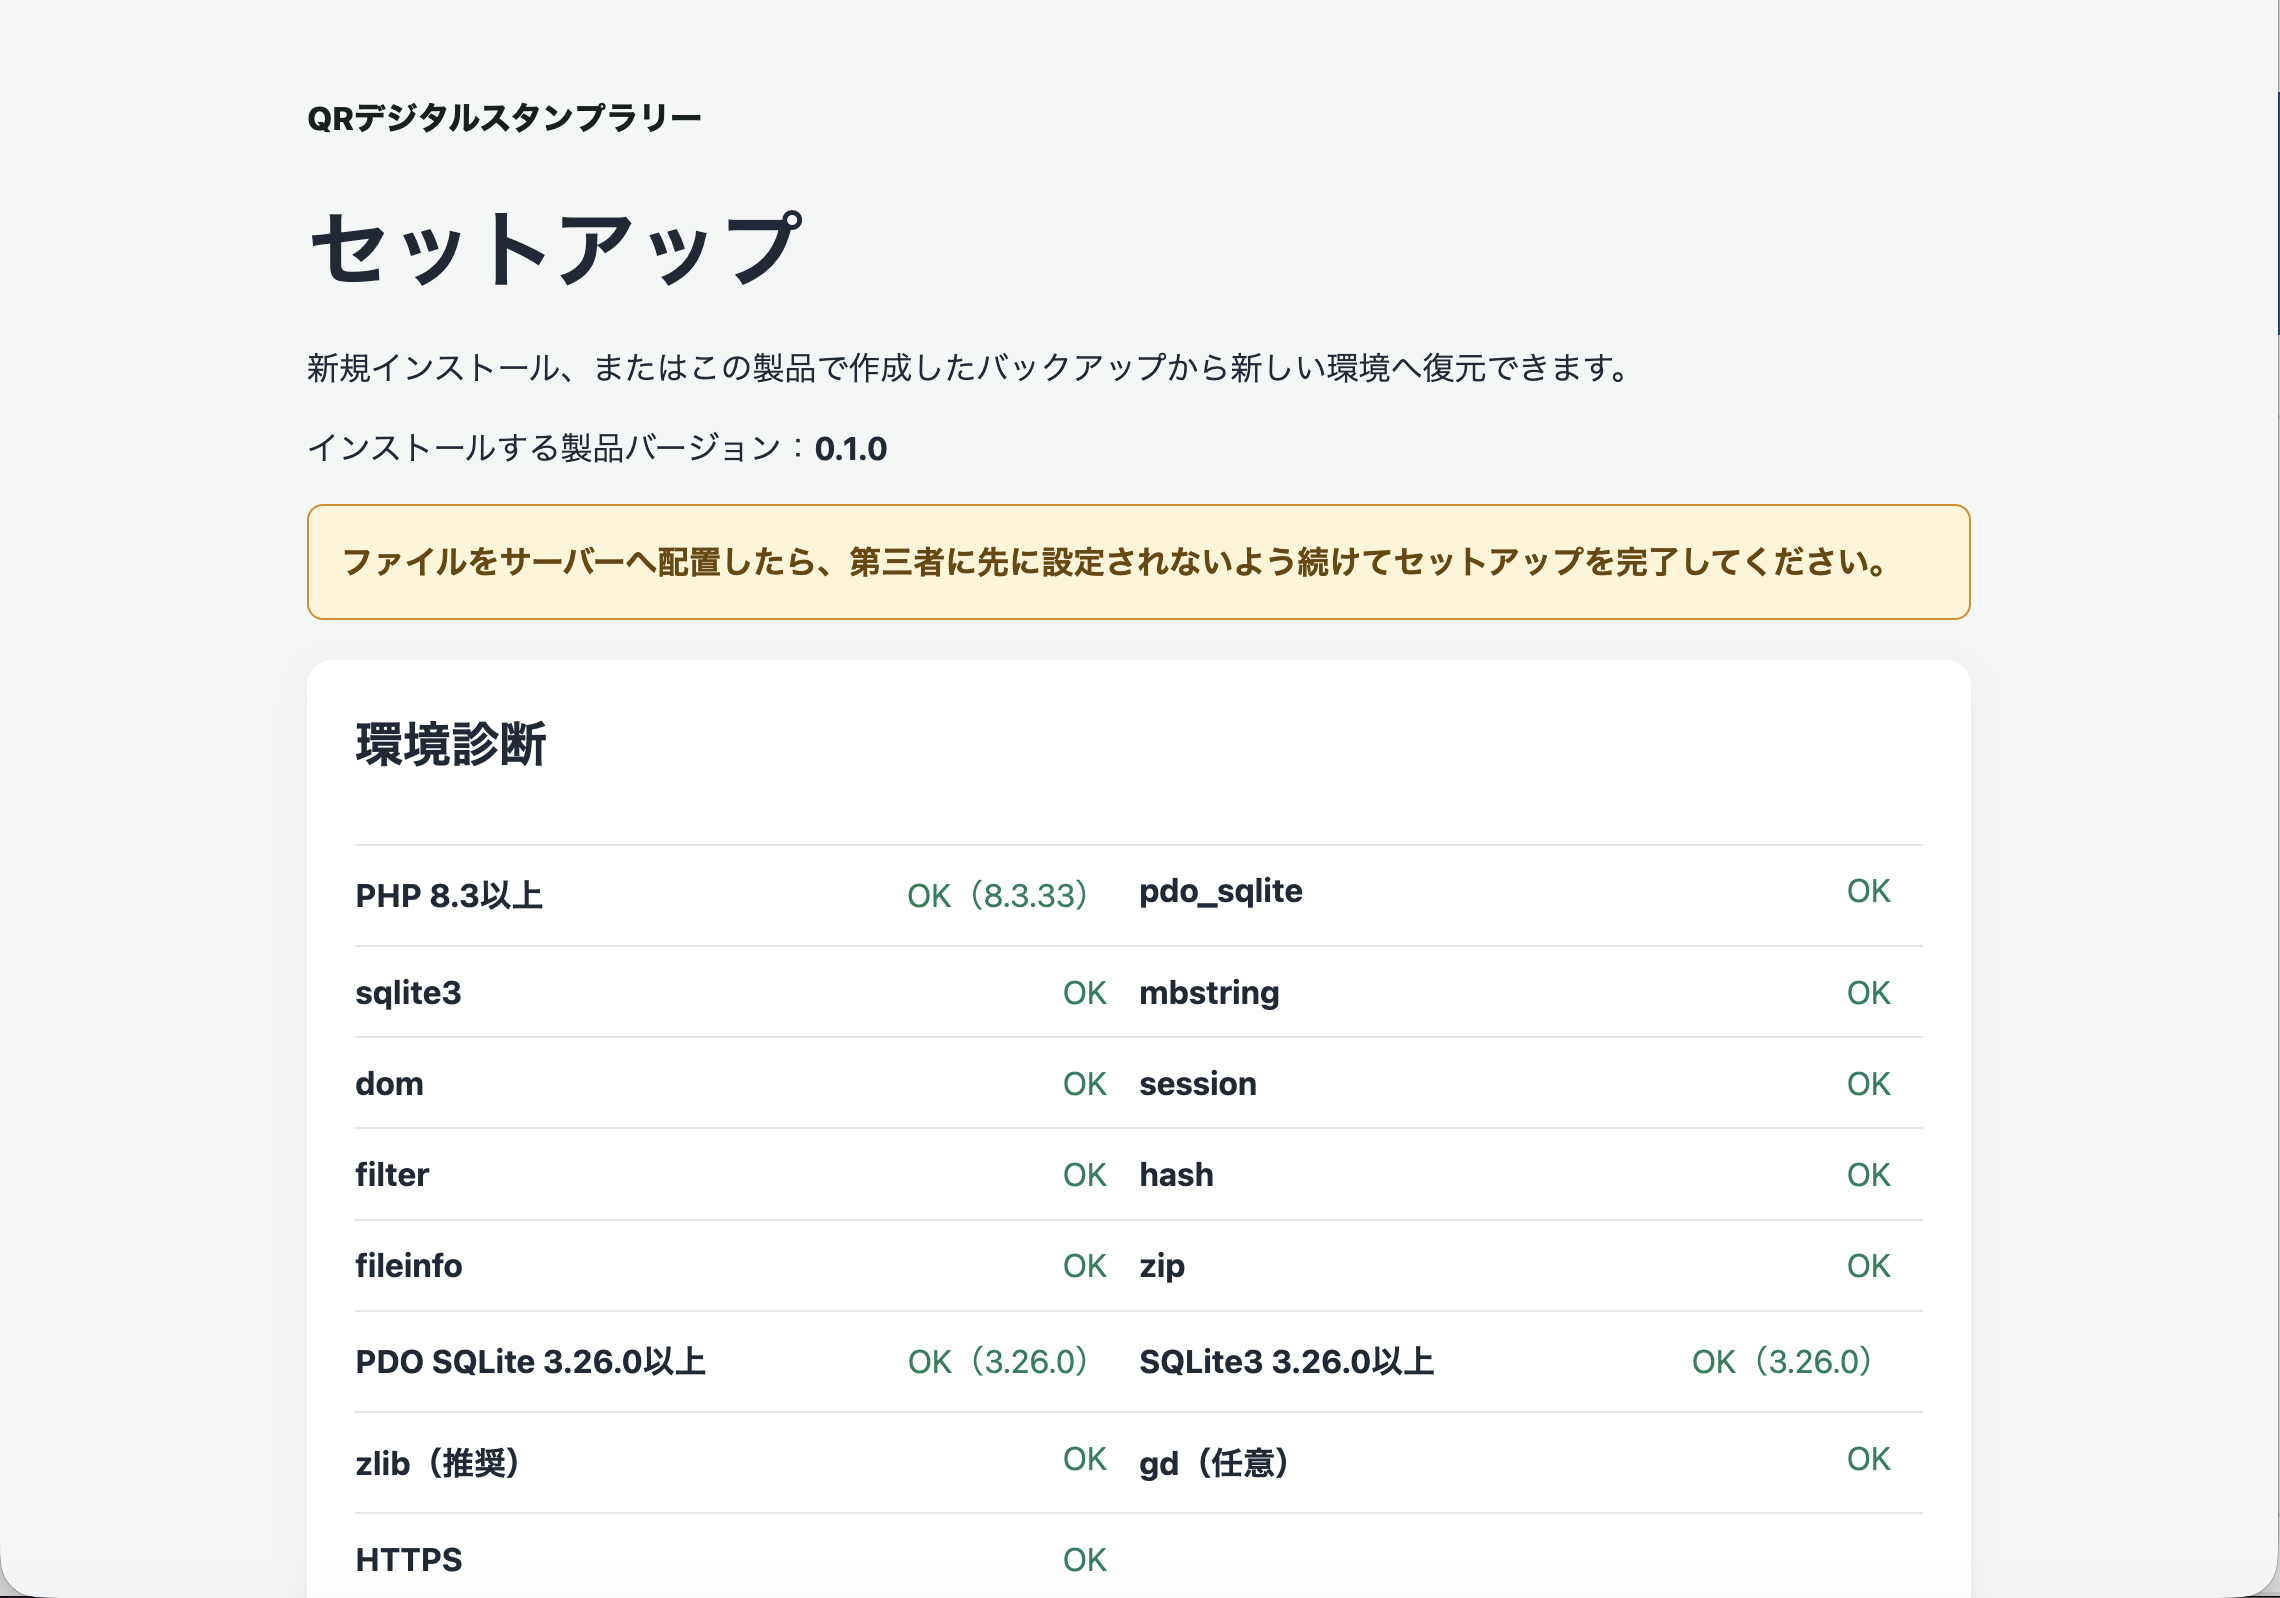
Task: Click the OK status for sqlite3
Action: [x=1084, y=993]
